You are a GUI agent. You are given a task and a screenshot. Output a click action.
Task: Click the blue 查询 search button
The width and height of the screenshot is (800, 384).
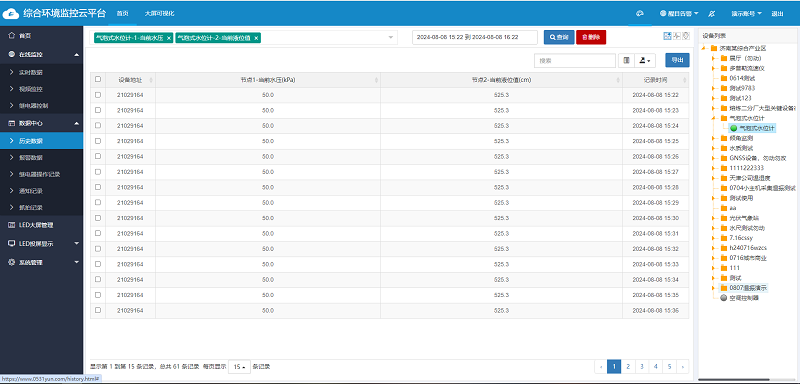[x=559, y=37]
